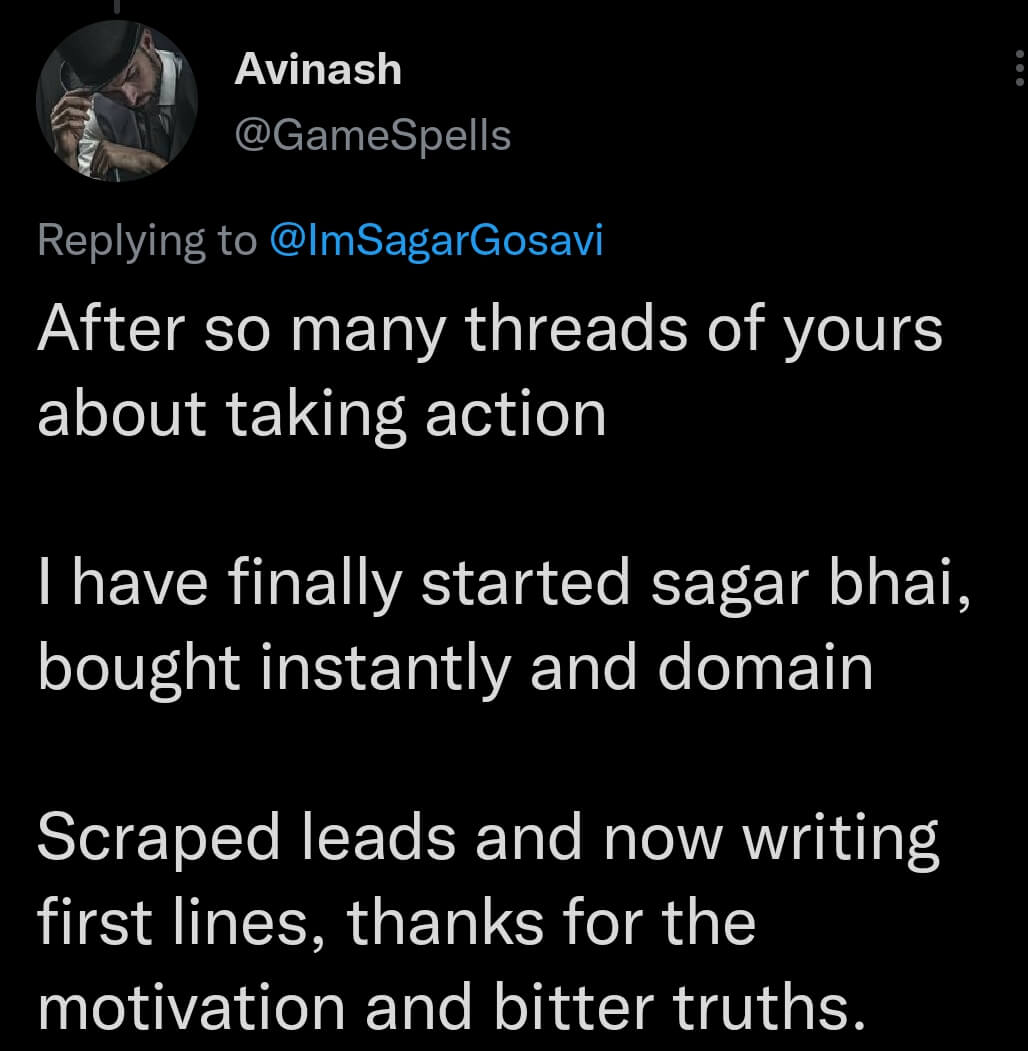
Task: Click the line "bought instantly and domain"
Action: point(456,668)
